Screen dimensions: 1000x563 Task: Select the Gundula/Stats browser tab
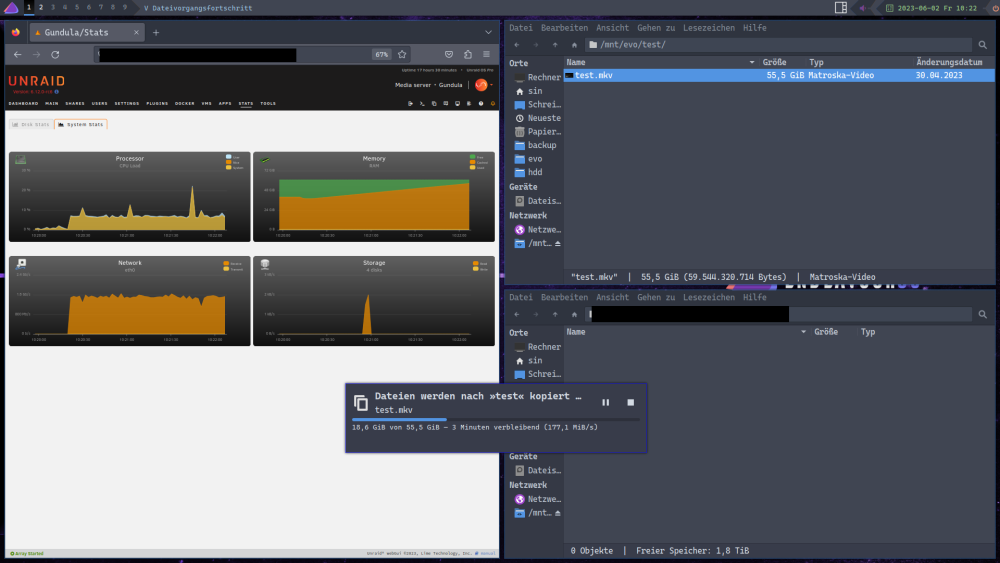coord(86,33)
